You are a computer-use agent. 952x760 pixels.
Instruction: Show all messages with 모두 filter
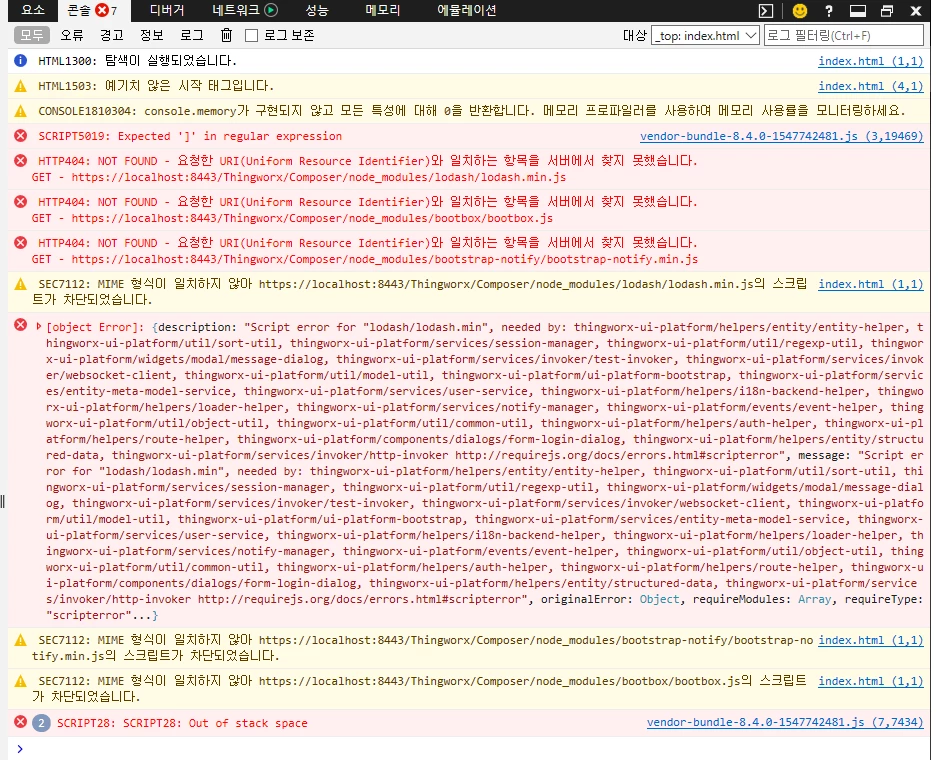click(x=32, y=35)
